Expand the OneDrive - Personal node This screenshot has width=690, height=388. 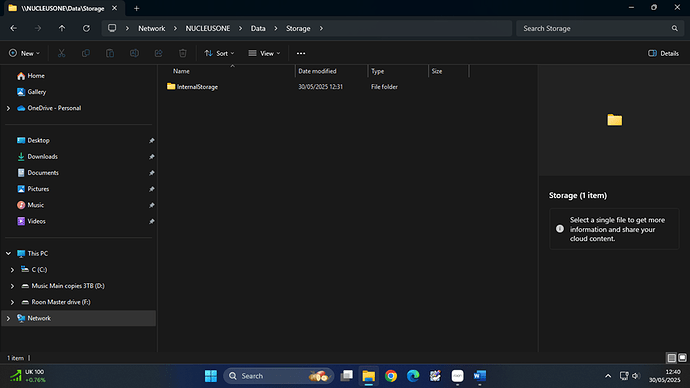[x=8, y=108]
